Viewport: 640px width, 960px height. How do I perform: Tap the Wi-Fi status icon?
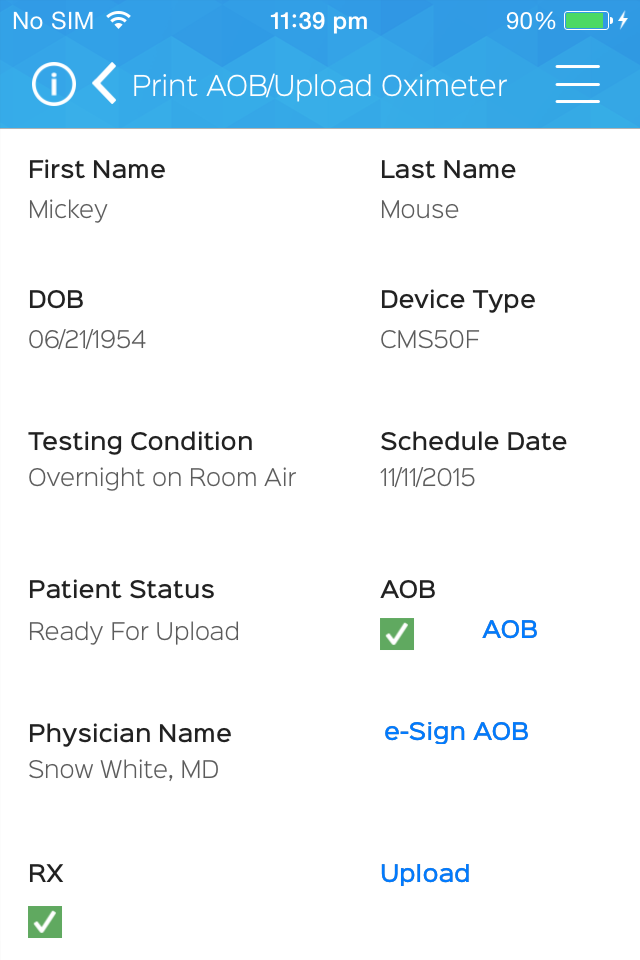(x=119, y=20)
